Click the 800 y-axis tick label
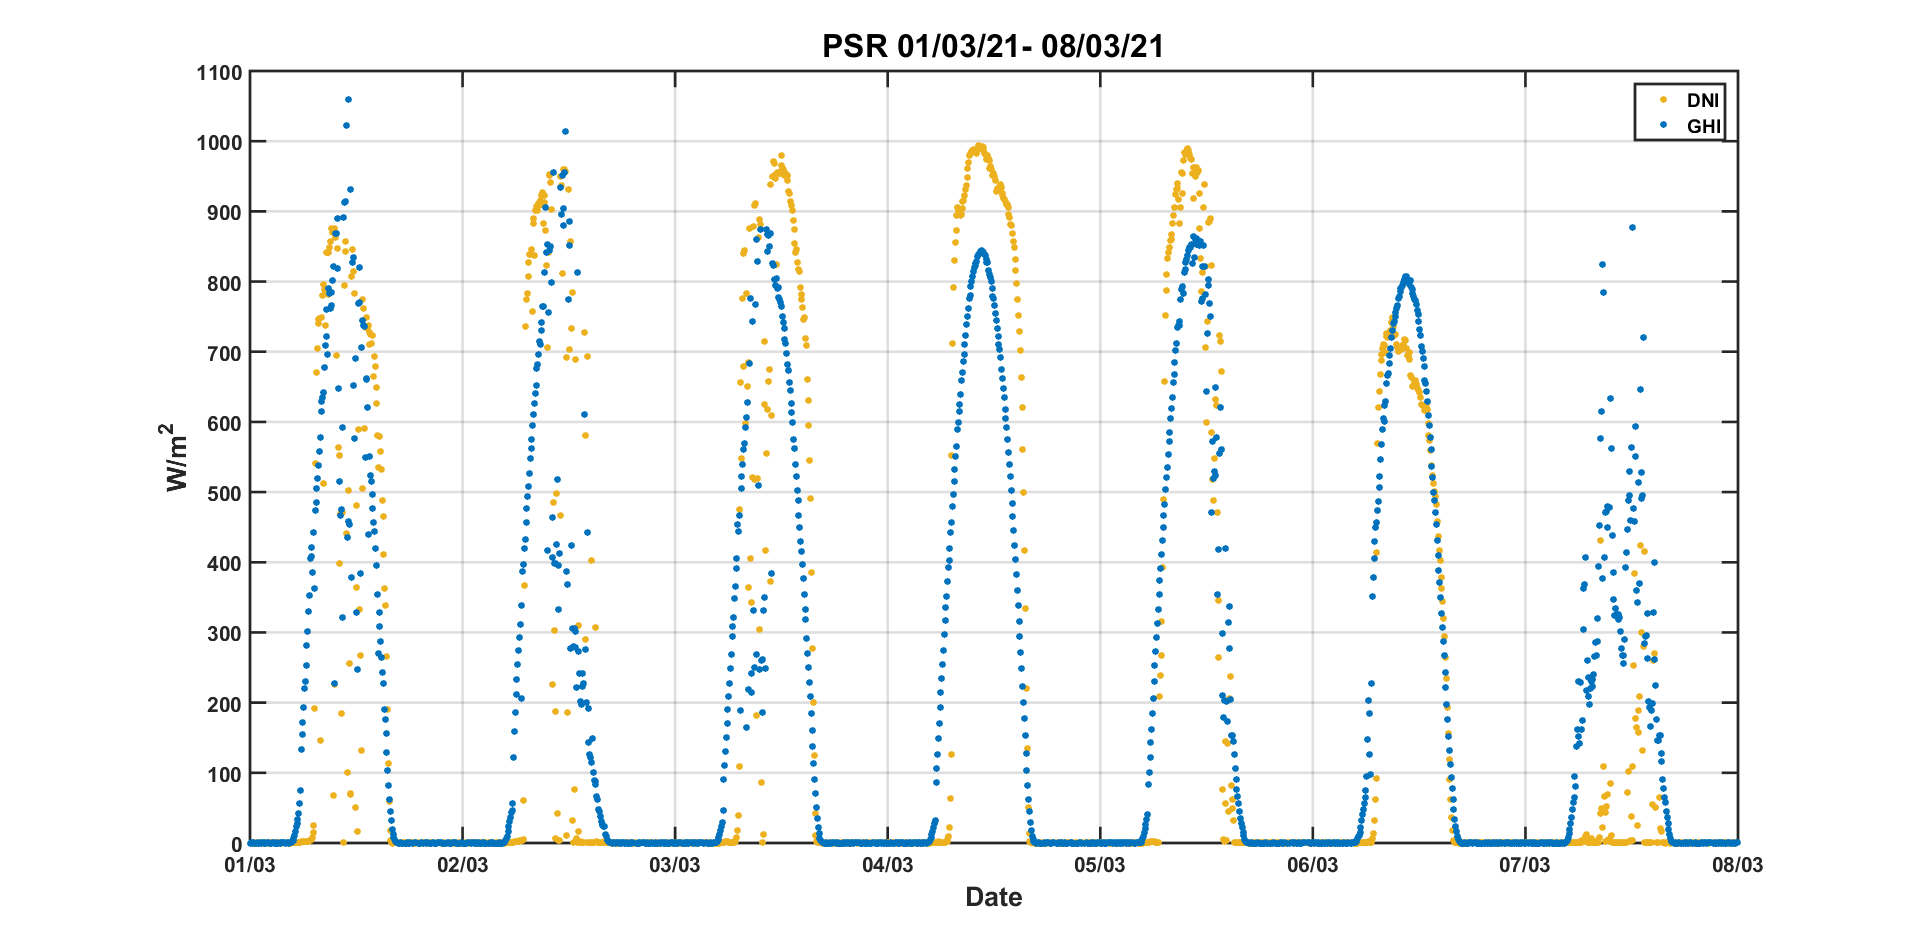The height and width of the screenshot is (947, 1920). (224, 283)
